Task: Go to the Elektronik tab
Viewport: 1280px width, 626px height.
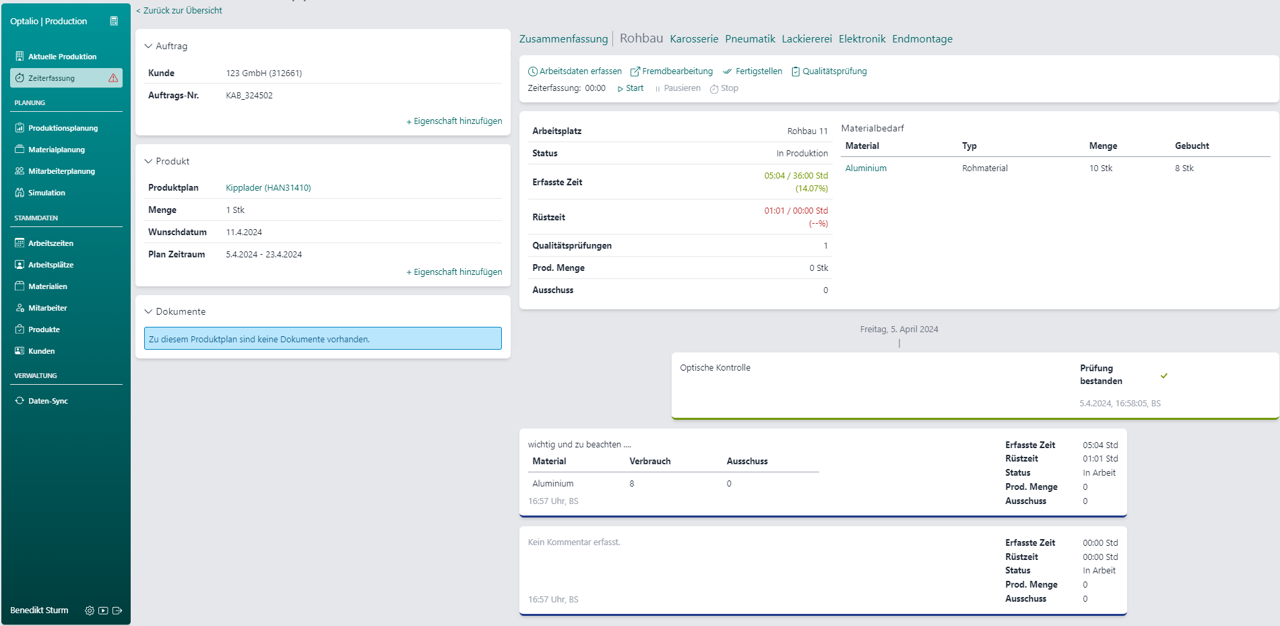Action: 862,39
